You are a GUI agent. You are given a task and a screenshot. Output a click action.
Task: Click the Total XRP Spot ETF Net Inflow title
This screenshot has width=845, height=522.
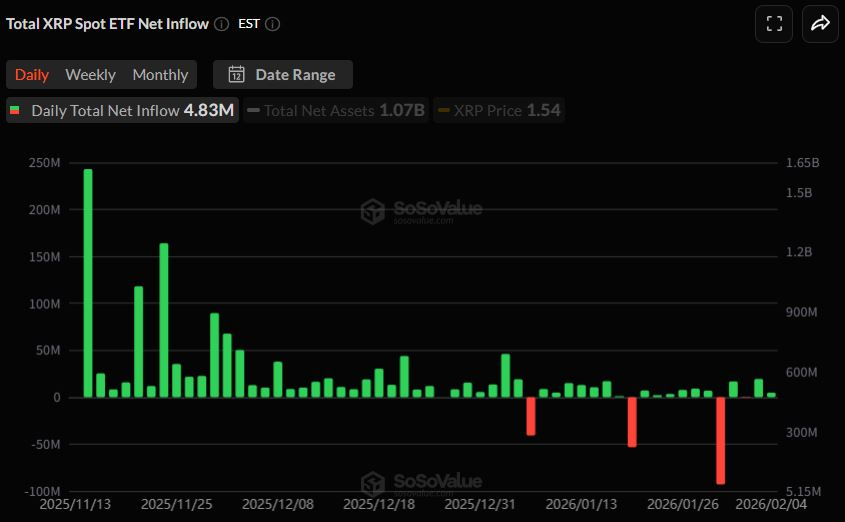tap(106, 24)
